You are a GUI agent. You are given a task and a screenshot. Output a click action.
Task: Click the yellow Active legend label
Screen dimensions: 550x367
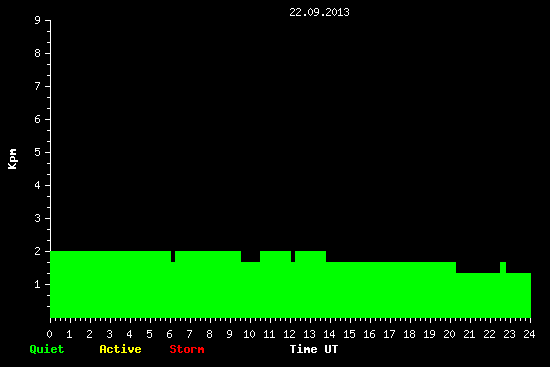pos(120,349)
